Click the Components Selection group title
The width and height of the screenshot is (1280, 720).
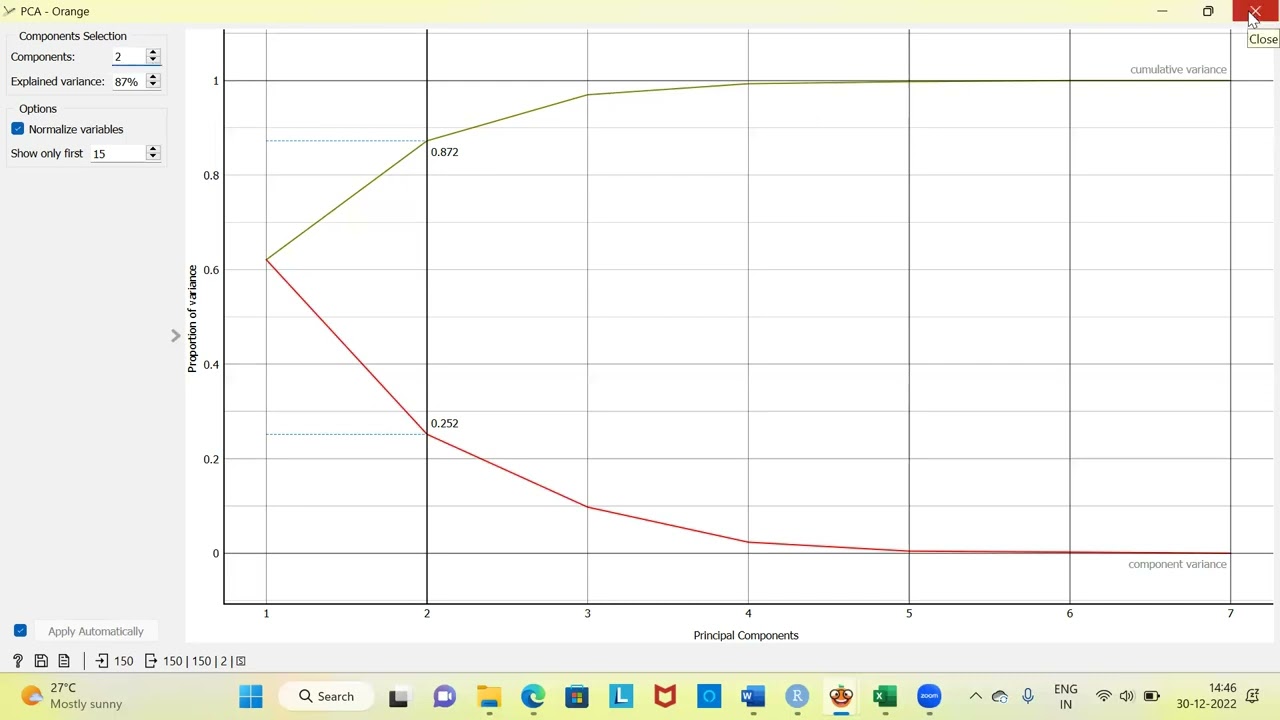pyautogui.click(x=73, y=36)
